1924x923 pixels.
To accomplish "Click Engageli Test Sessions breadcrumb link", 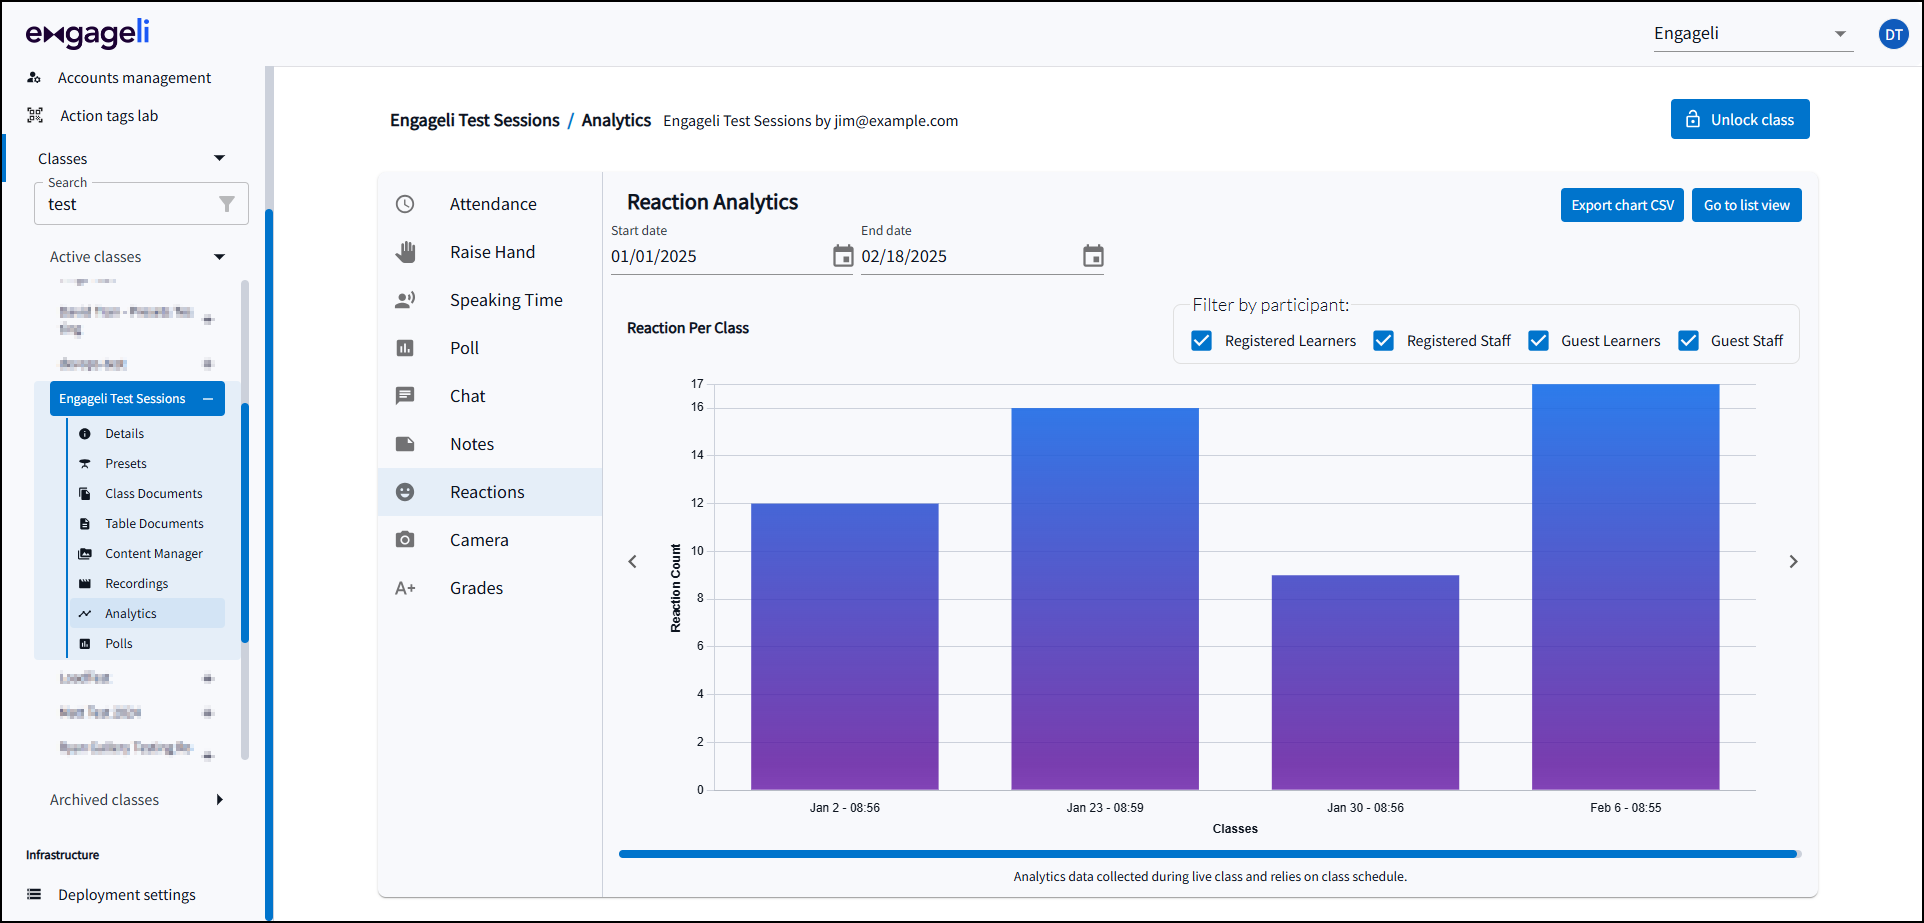I will [475, 120].
